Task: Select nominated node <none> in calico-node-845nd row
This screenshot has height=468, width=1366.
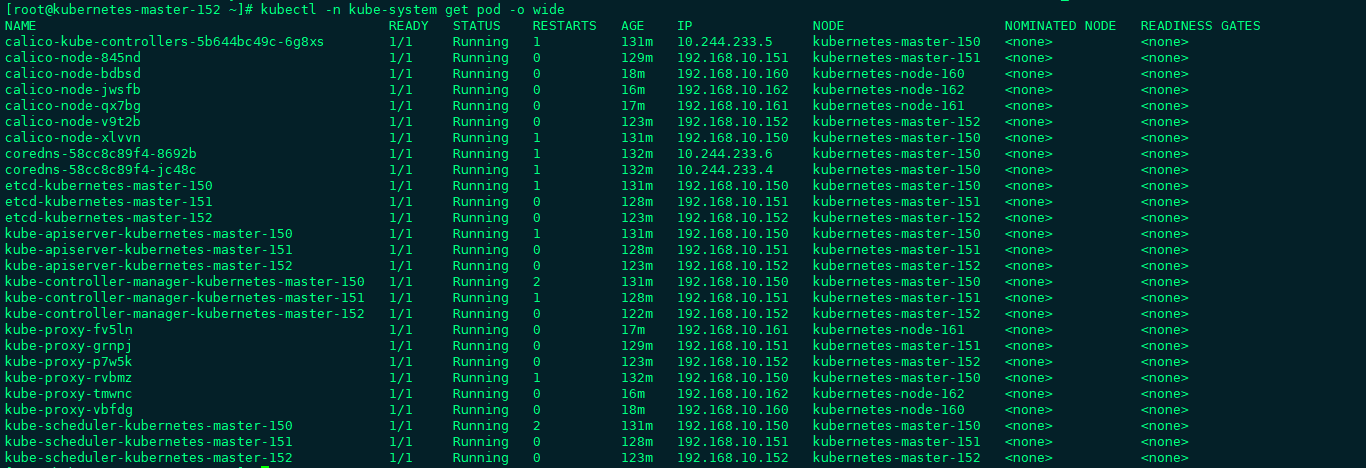Action: coord(1029,58)
